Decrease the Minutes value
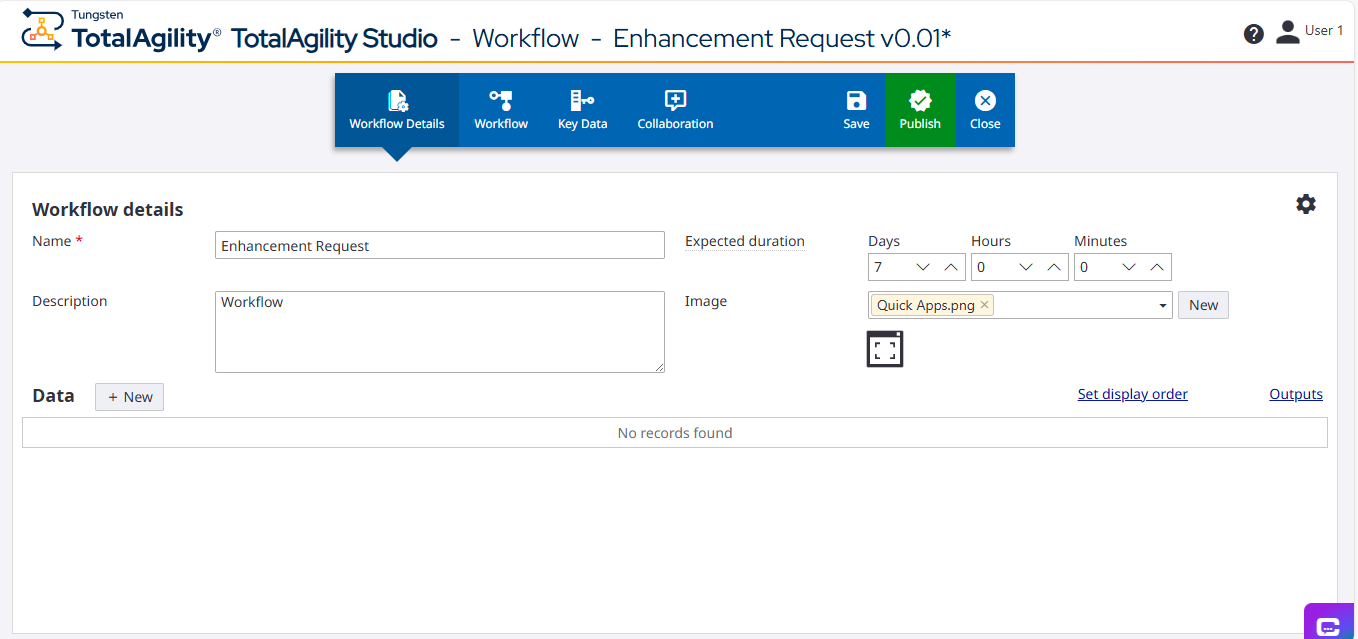The height and width of the screenshot is (639, 1358). (1129, 267)
